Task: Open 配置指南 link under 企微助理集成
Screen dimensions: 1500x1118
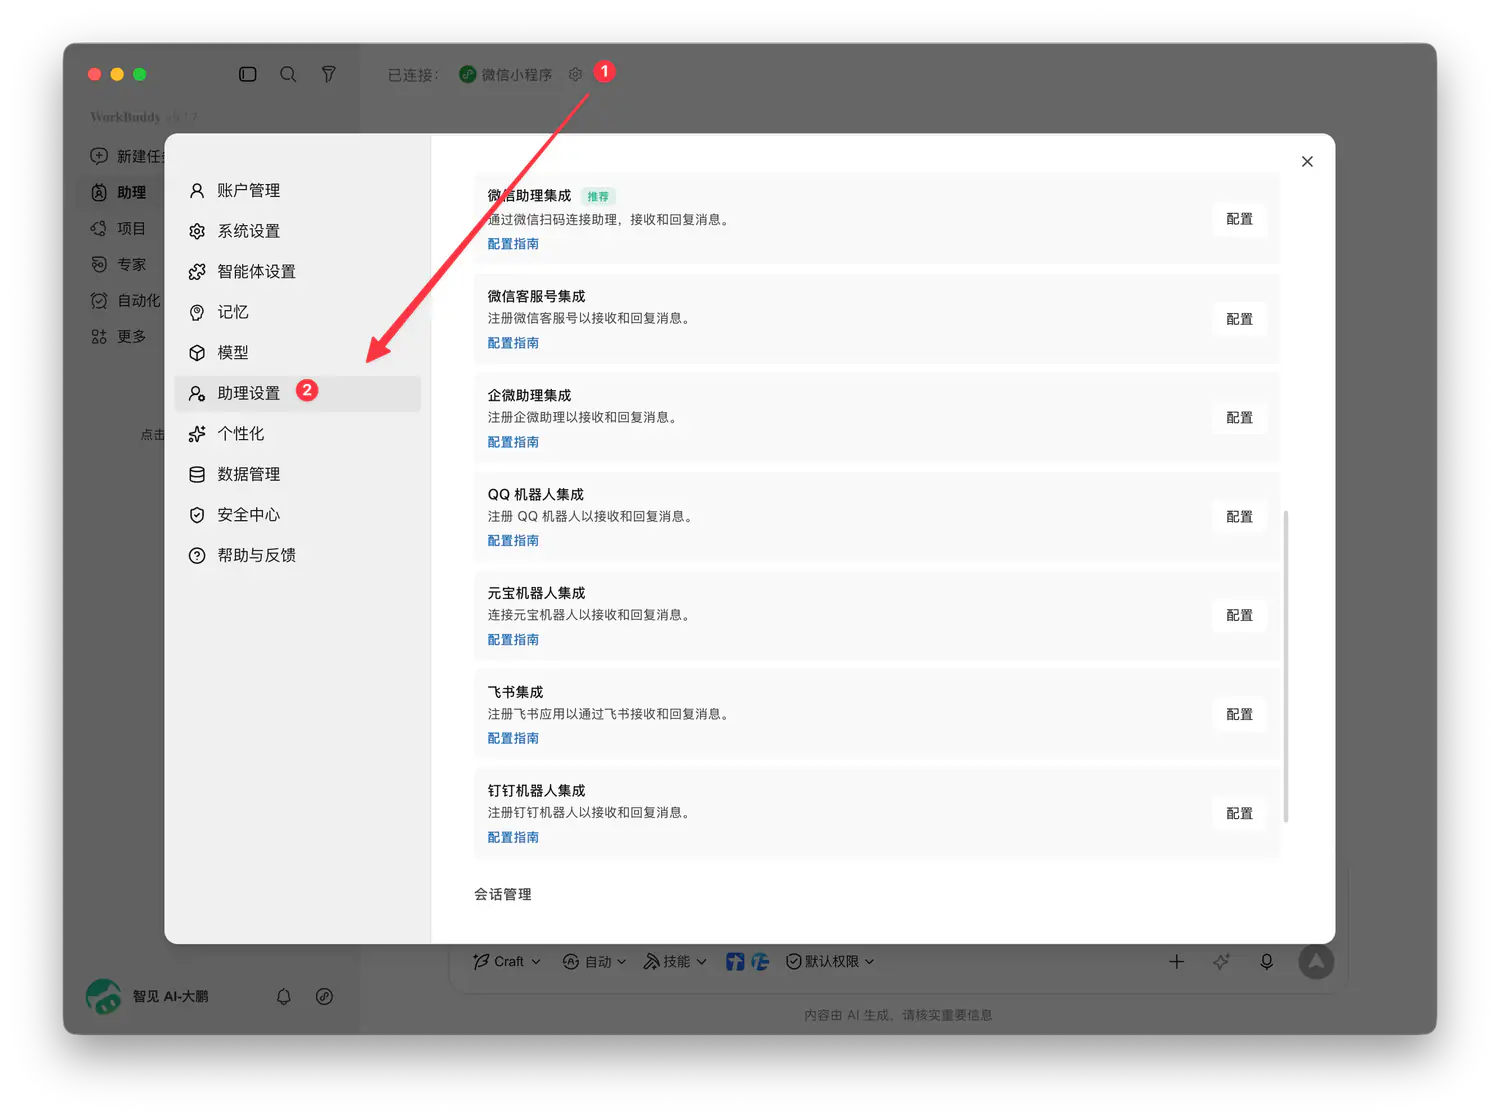Action: coord(513,442)
